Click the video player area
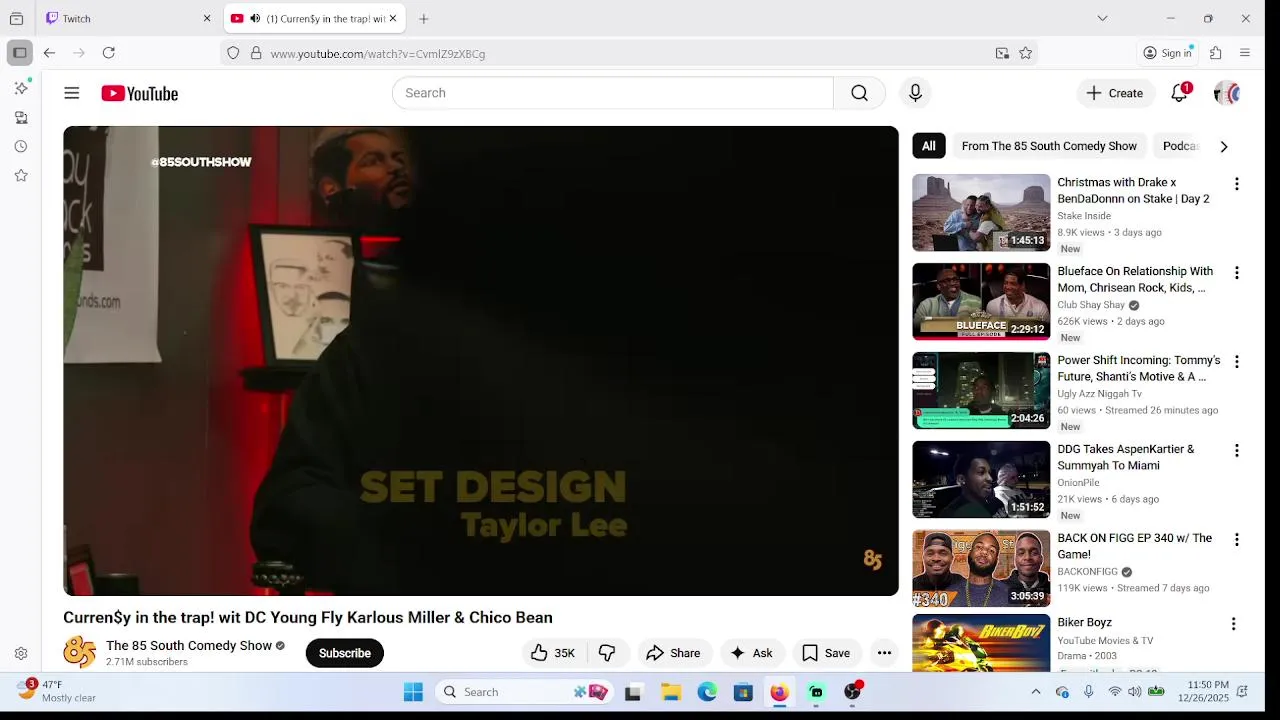The height and width of the screenshot is (720, 1280). [x=481, y=361]
